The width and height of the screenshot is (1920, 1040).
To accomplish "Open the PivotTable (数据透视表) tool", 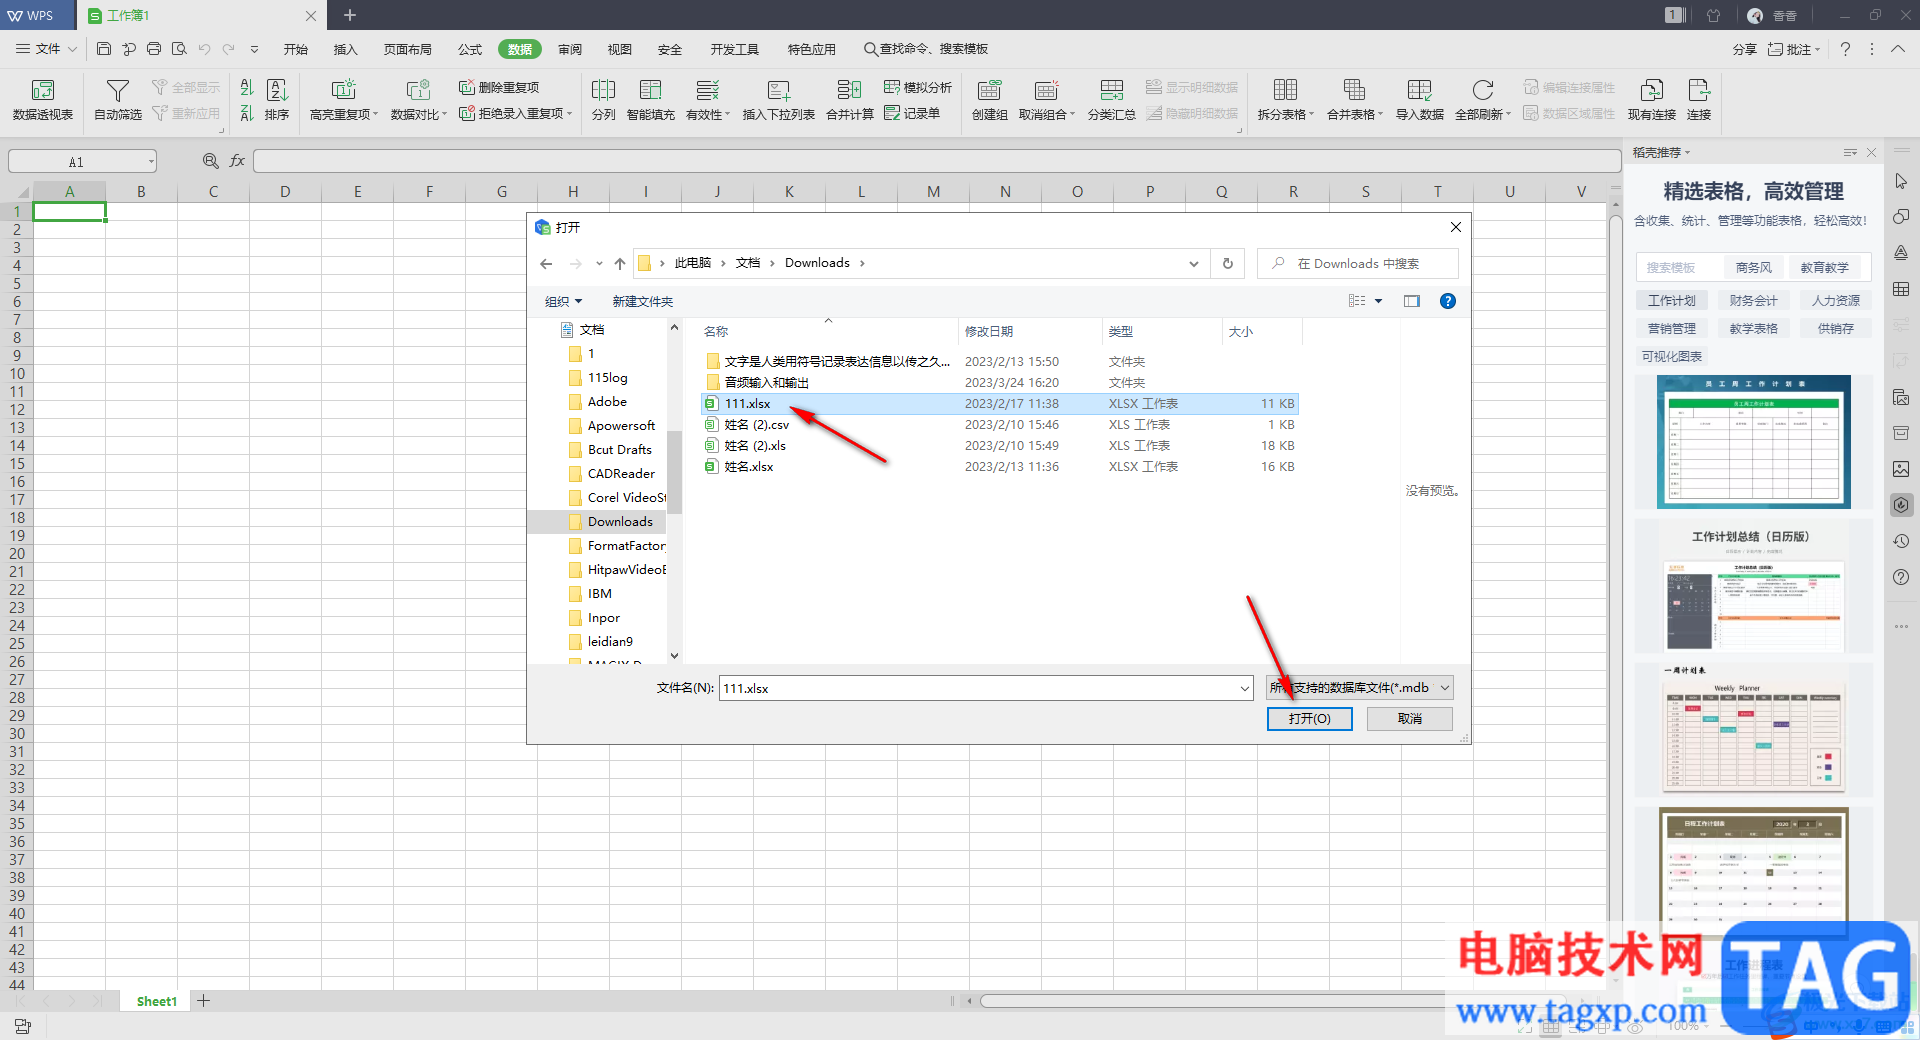I will [43, 100].
